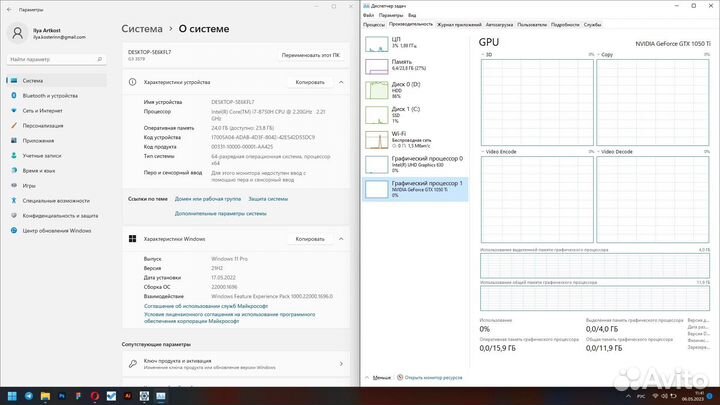The image size is (720, 405).
Task: Open Дополнительные параметры системы link
Action: [x=220, y=214]
